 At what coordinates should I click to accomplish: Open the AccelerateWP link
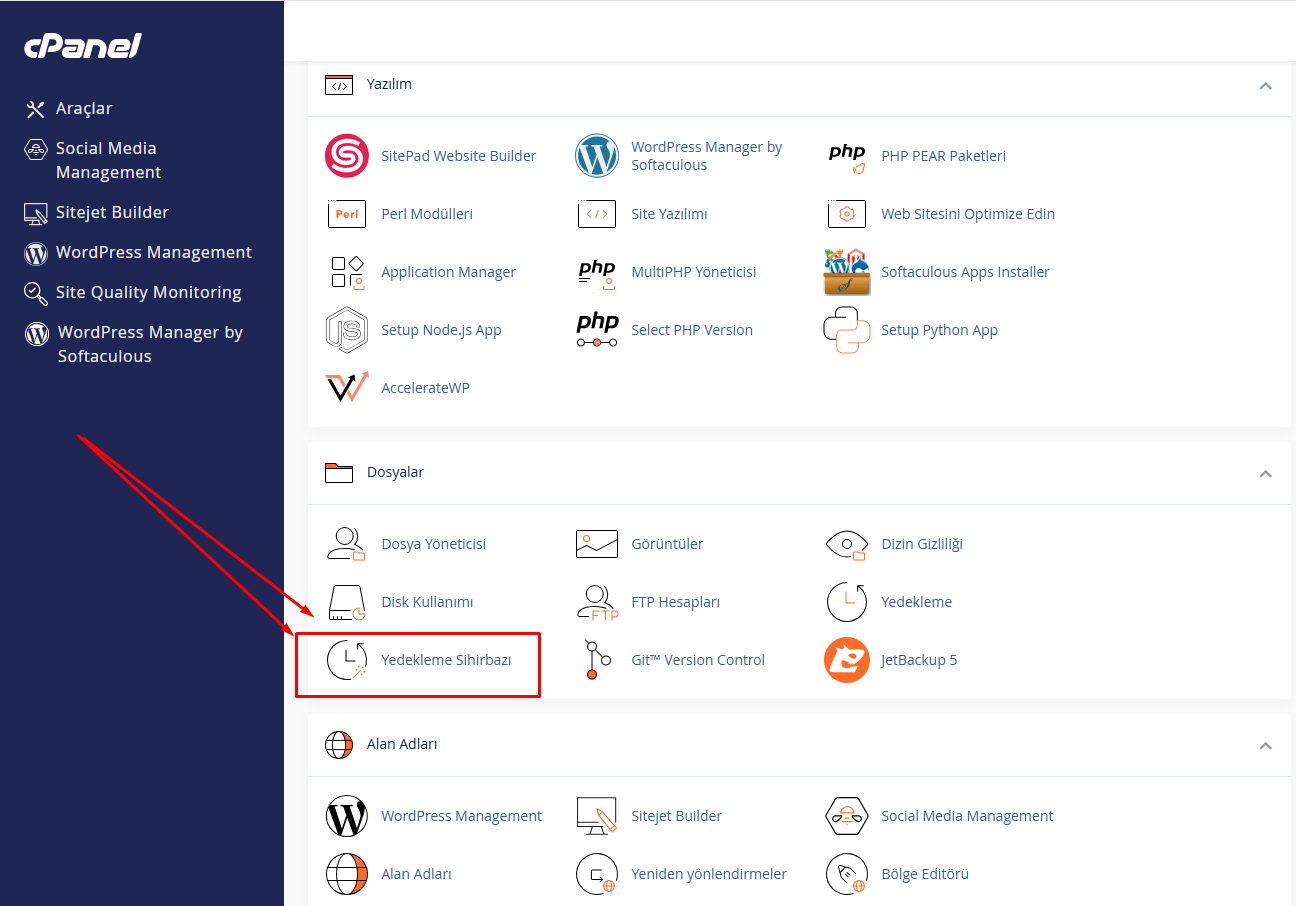tap(425, 388)
